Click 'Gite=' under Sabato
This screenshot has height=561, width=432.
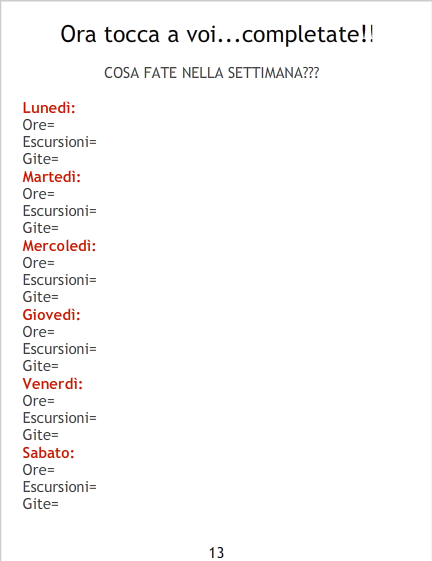coord(40,504)
